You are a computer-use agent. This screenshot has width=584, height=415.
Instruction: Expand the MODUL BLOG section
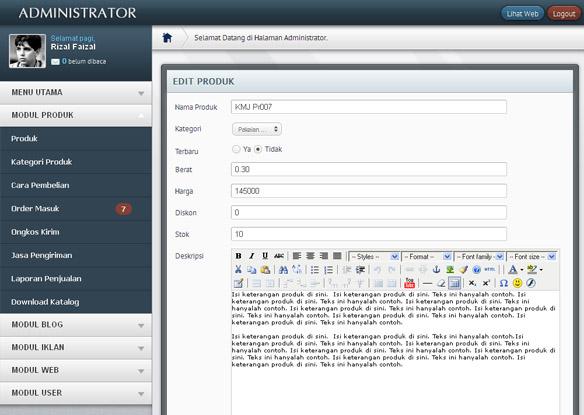click(76, 324)
